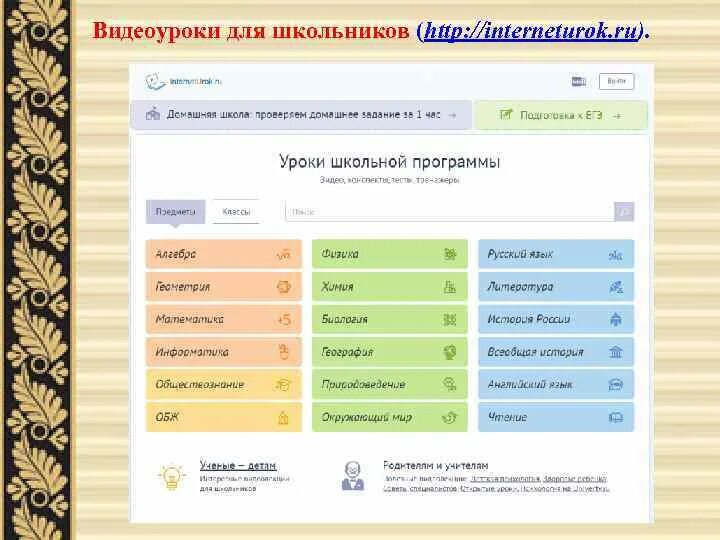Image resolution: width=720 pixels, height=540 pixels.
Task: Click the columns icon on Всеобщая история
Action: tap(616, 352)
